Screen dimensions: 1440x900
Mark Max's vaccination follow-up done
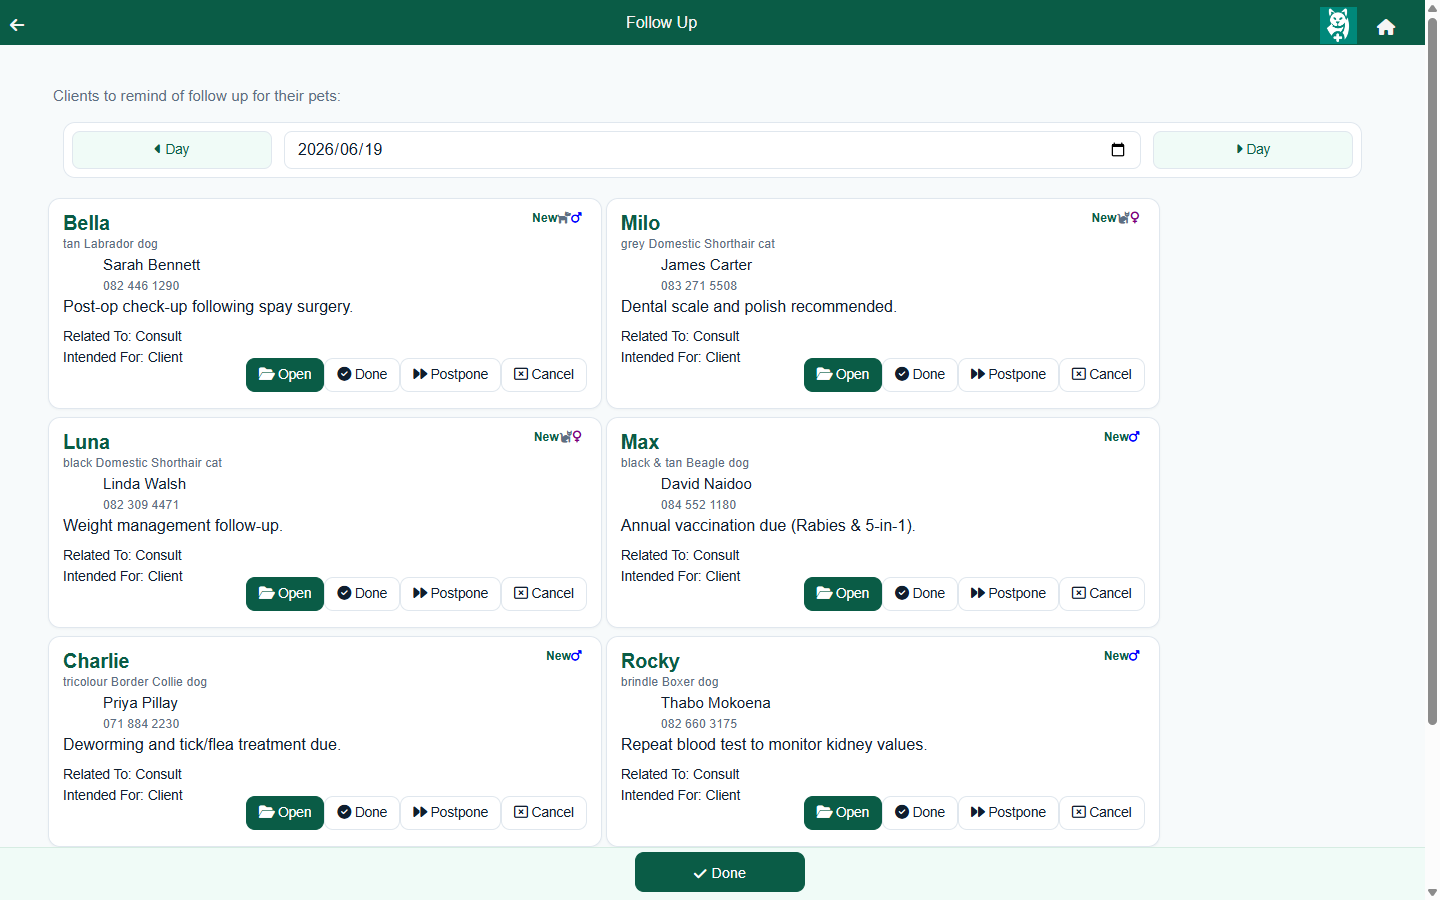(x=920, y=594)
